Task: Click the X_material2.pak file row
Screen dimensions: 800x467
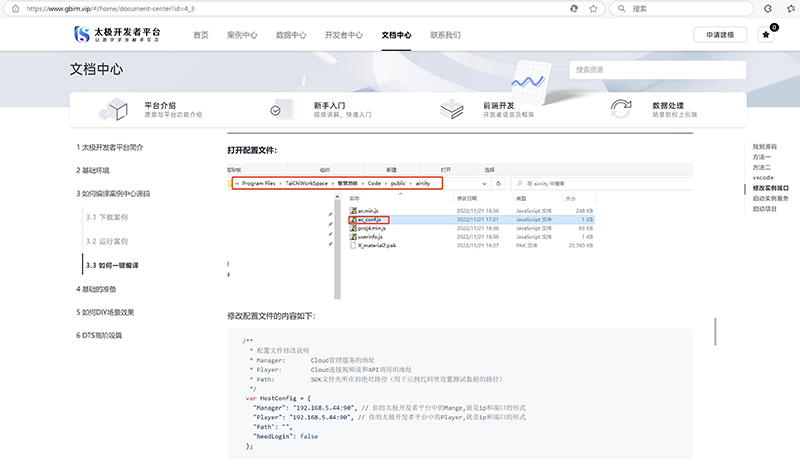Action: coord(471,245)
